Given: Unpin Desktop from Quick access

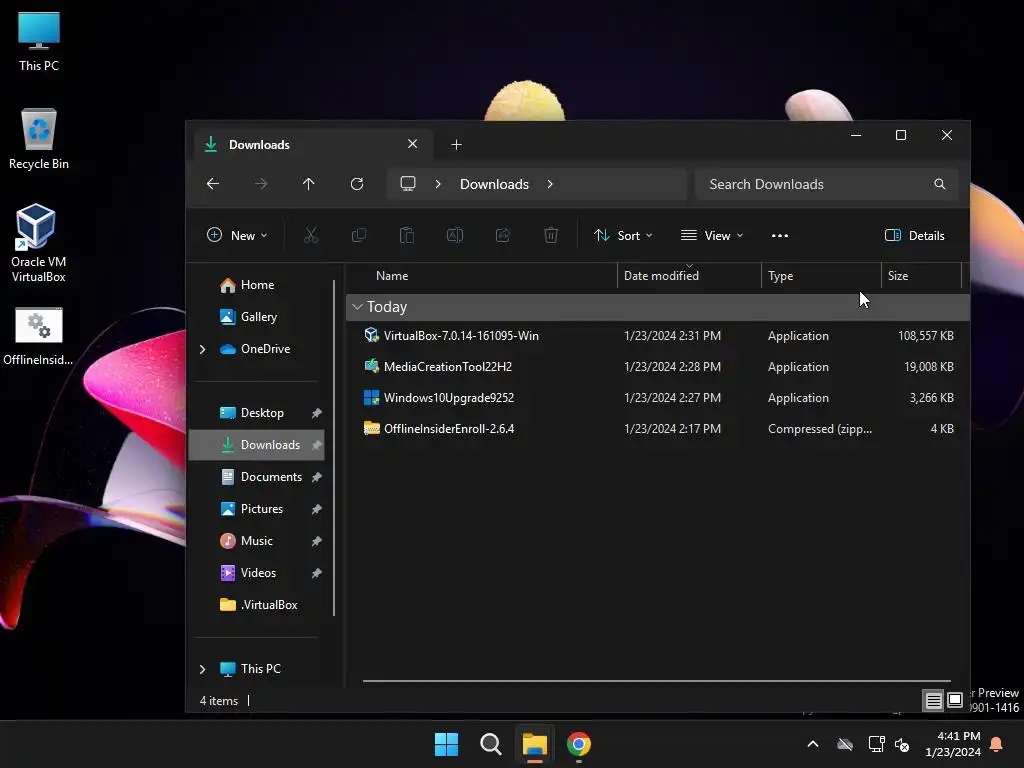Looking at the screenshot, I should click(x=317, y=413).
